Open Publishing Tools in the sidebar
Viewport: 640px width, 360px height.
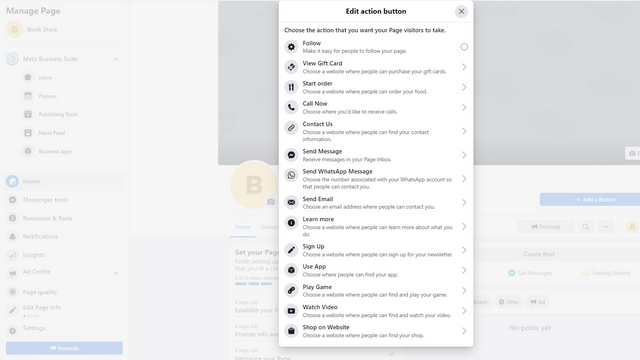[x=58, y=114]
